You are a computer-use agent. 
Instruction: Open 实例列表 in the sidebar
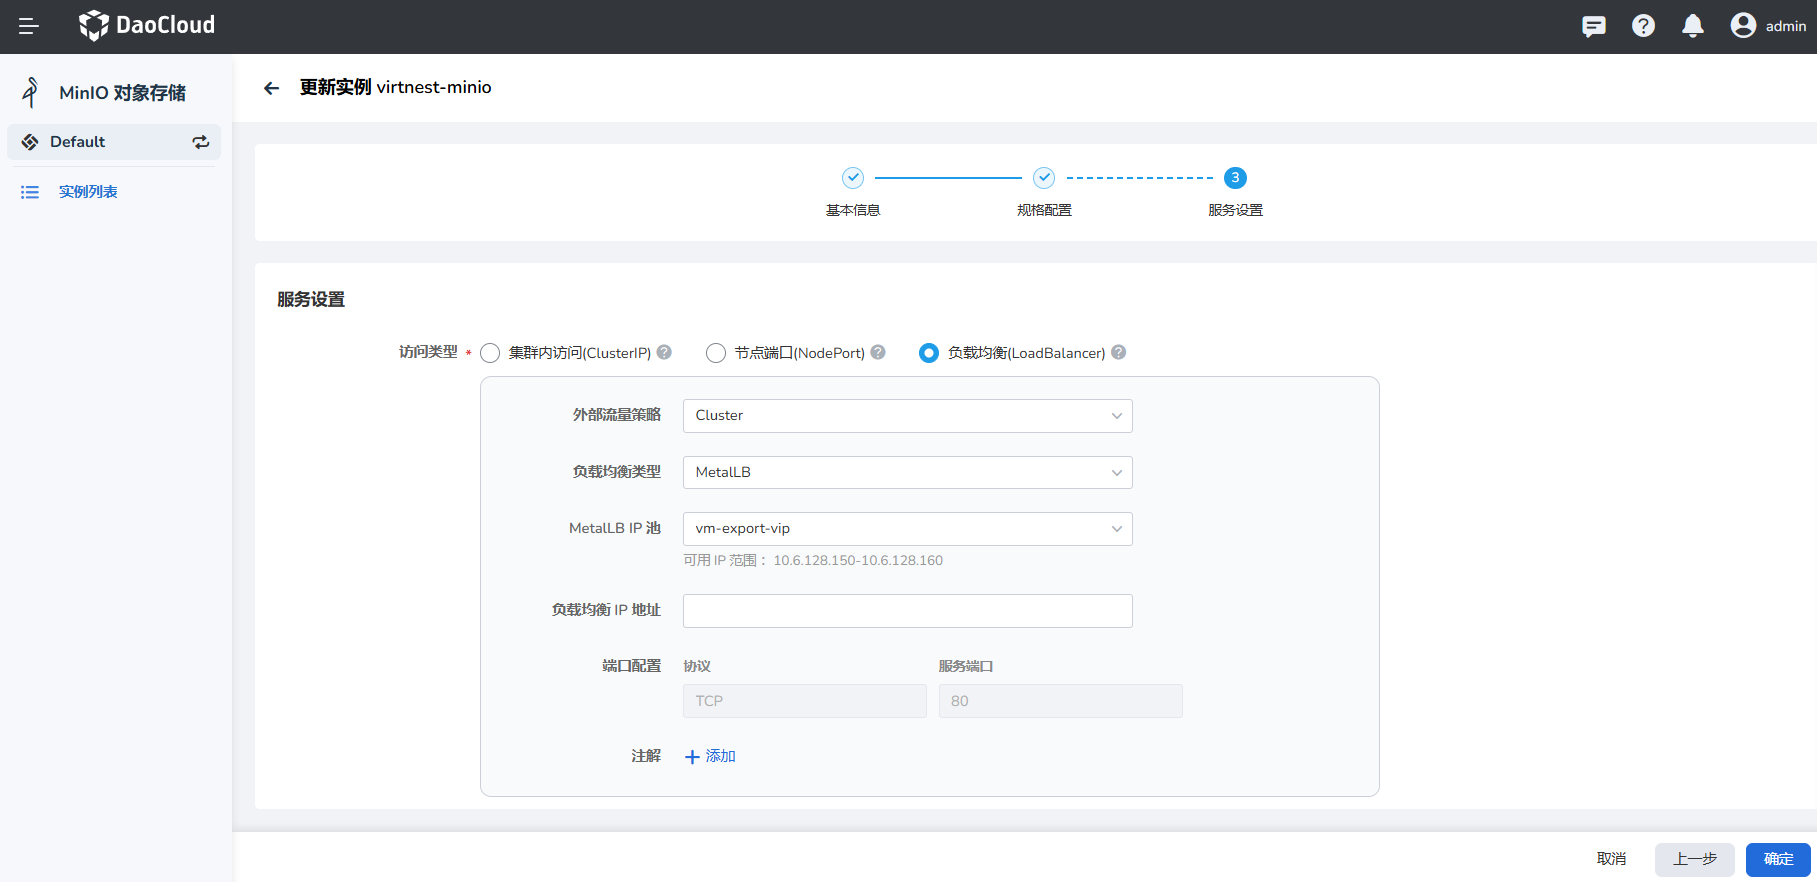point(88,192)
